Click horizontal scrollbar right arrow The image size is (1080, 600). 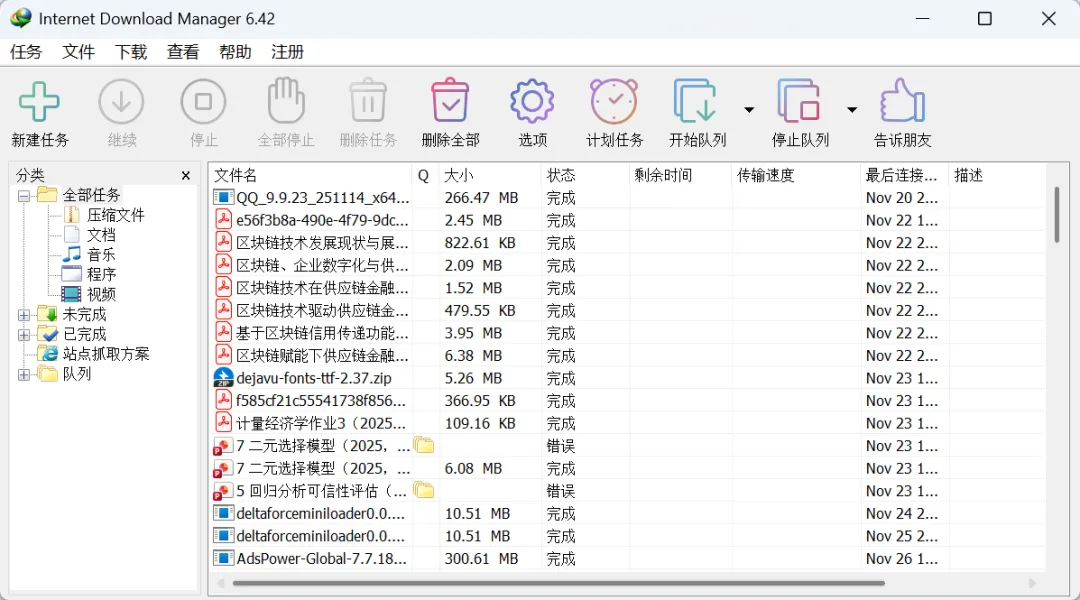tap(1032, 583)
